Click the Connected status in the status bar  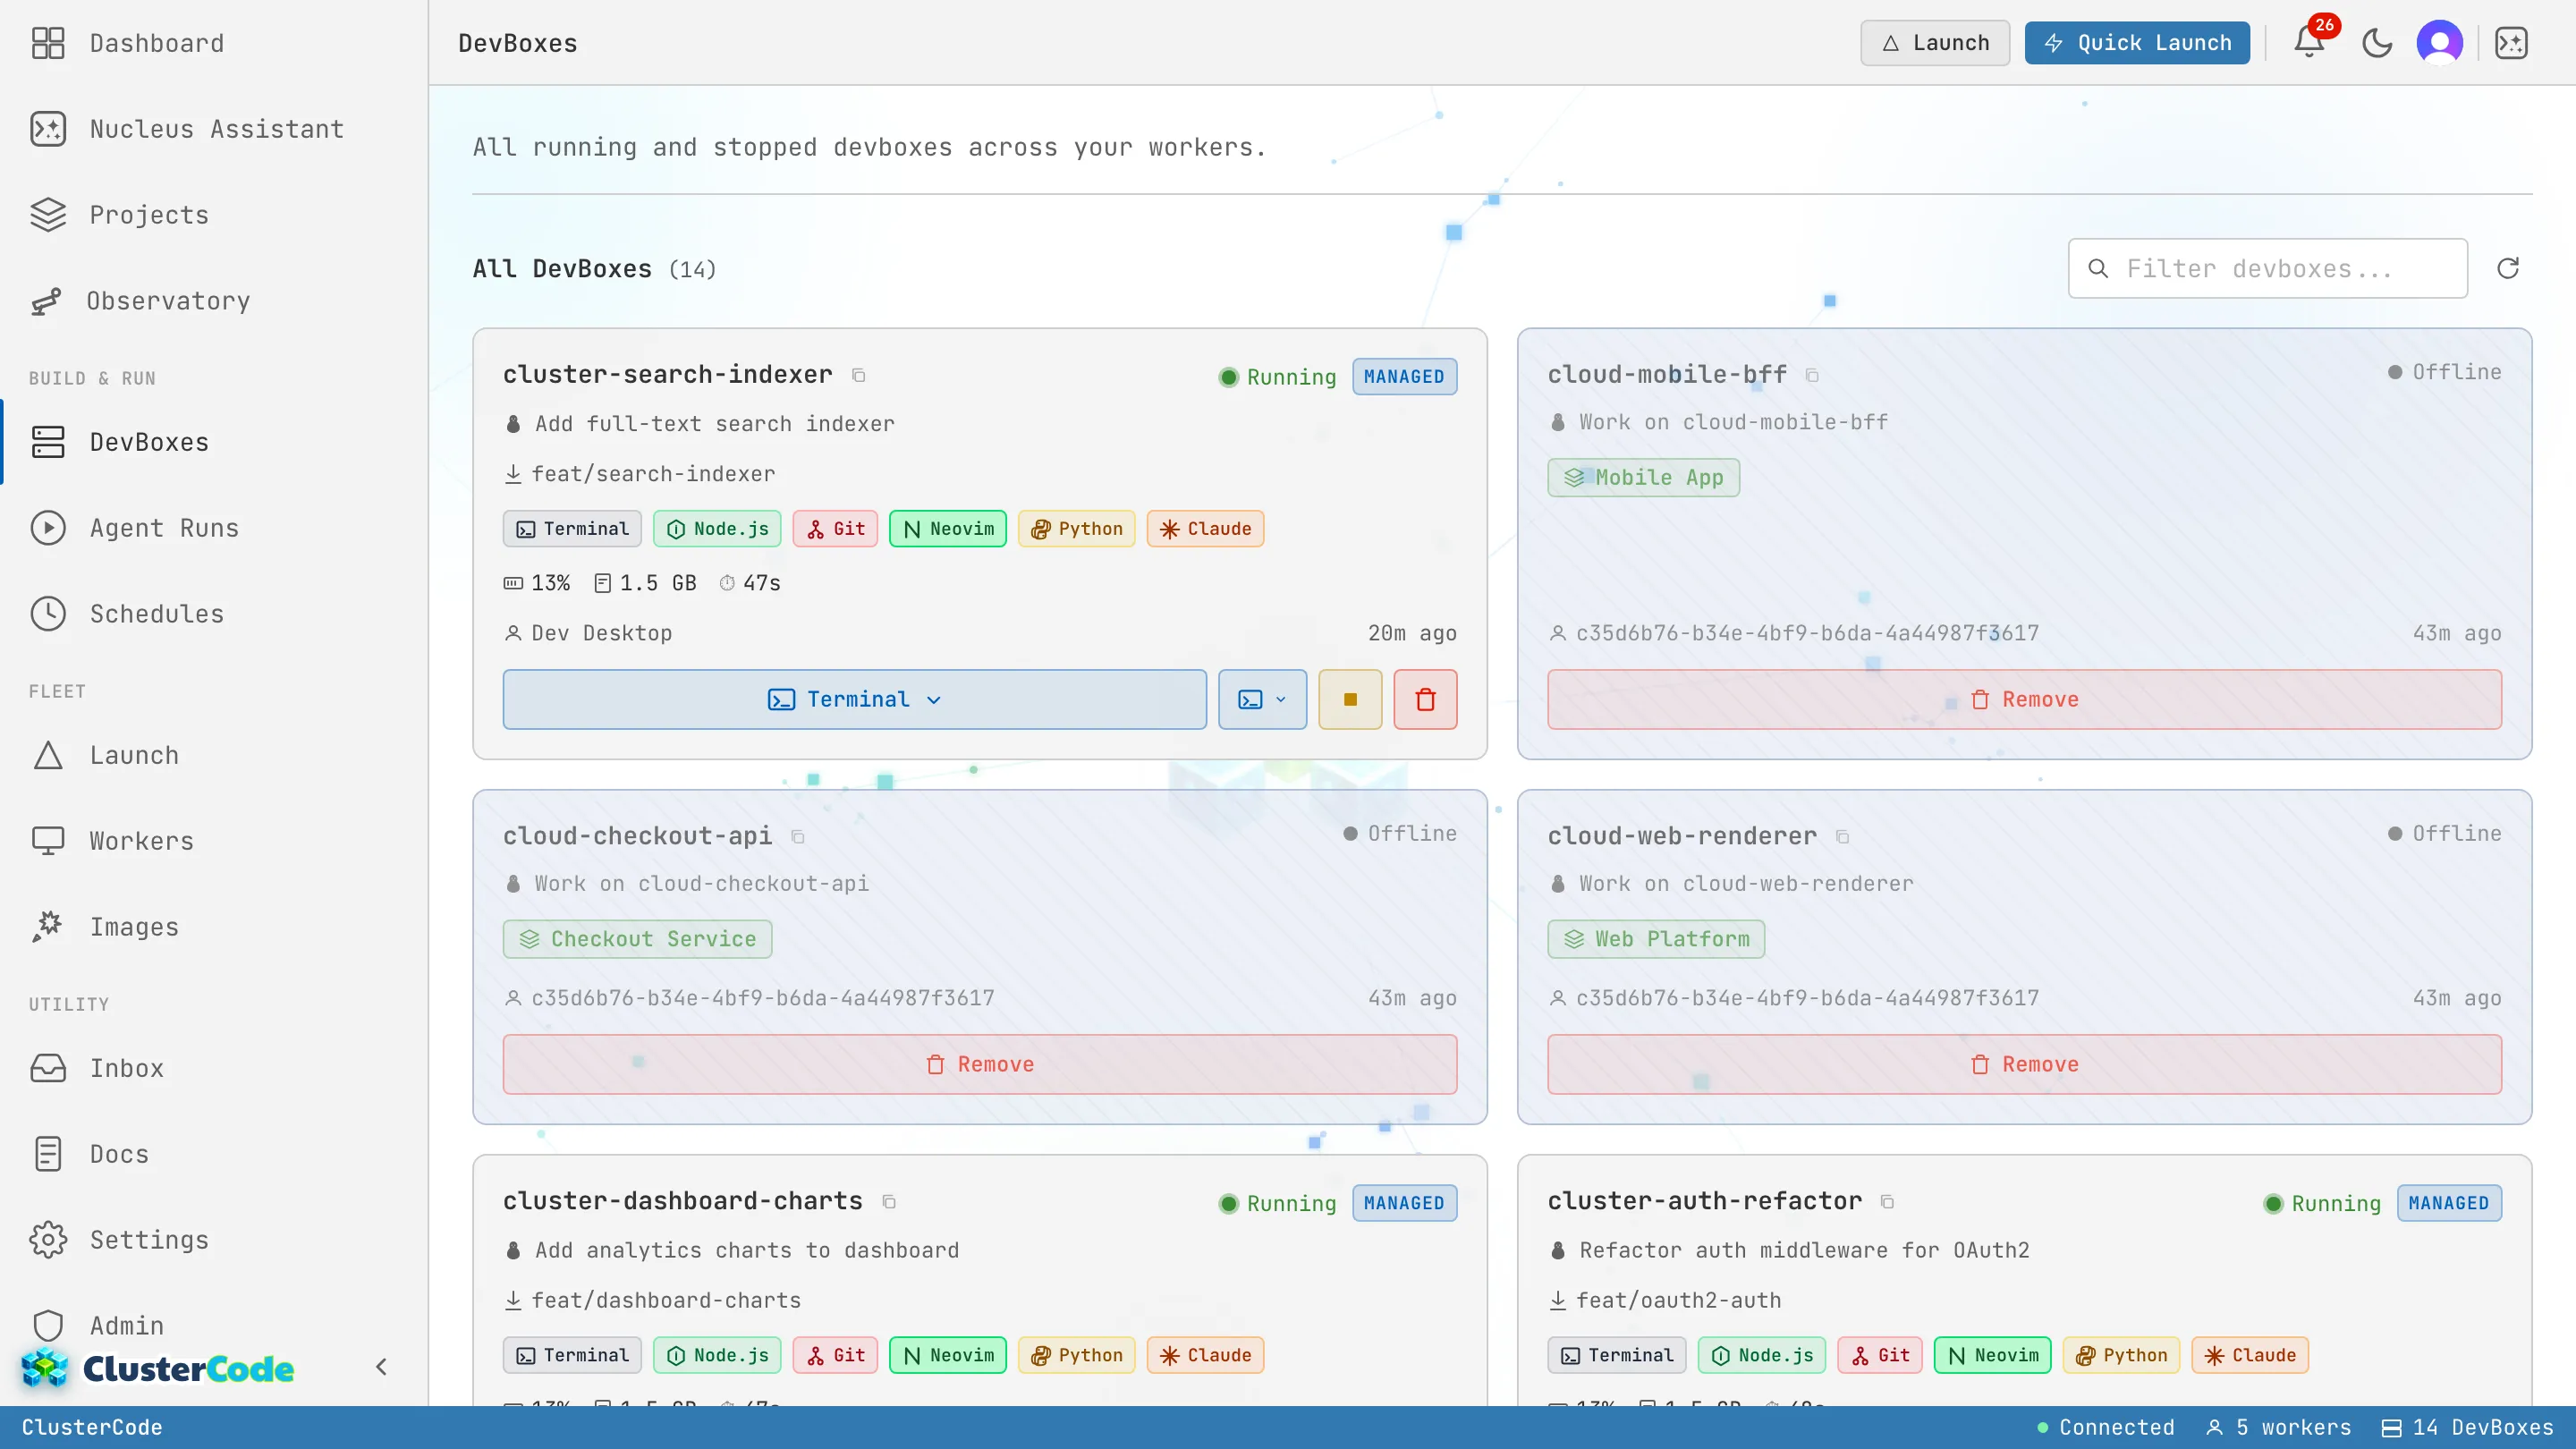[x=2106, y=1427]
